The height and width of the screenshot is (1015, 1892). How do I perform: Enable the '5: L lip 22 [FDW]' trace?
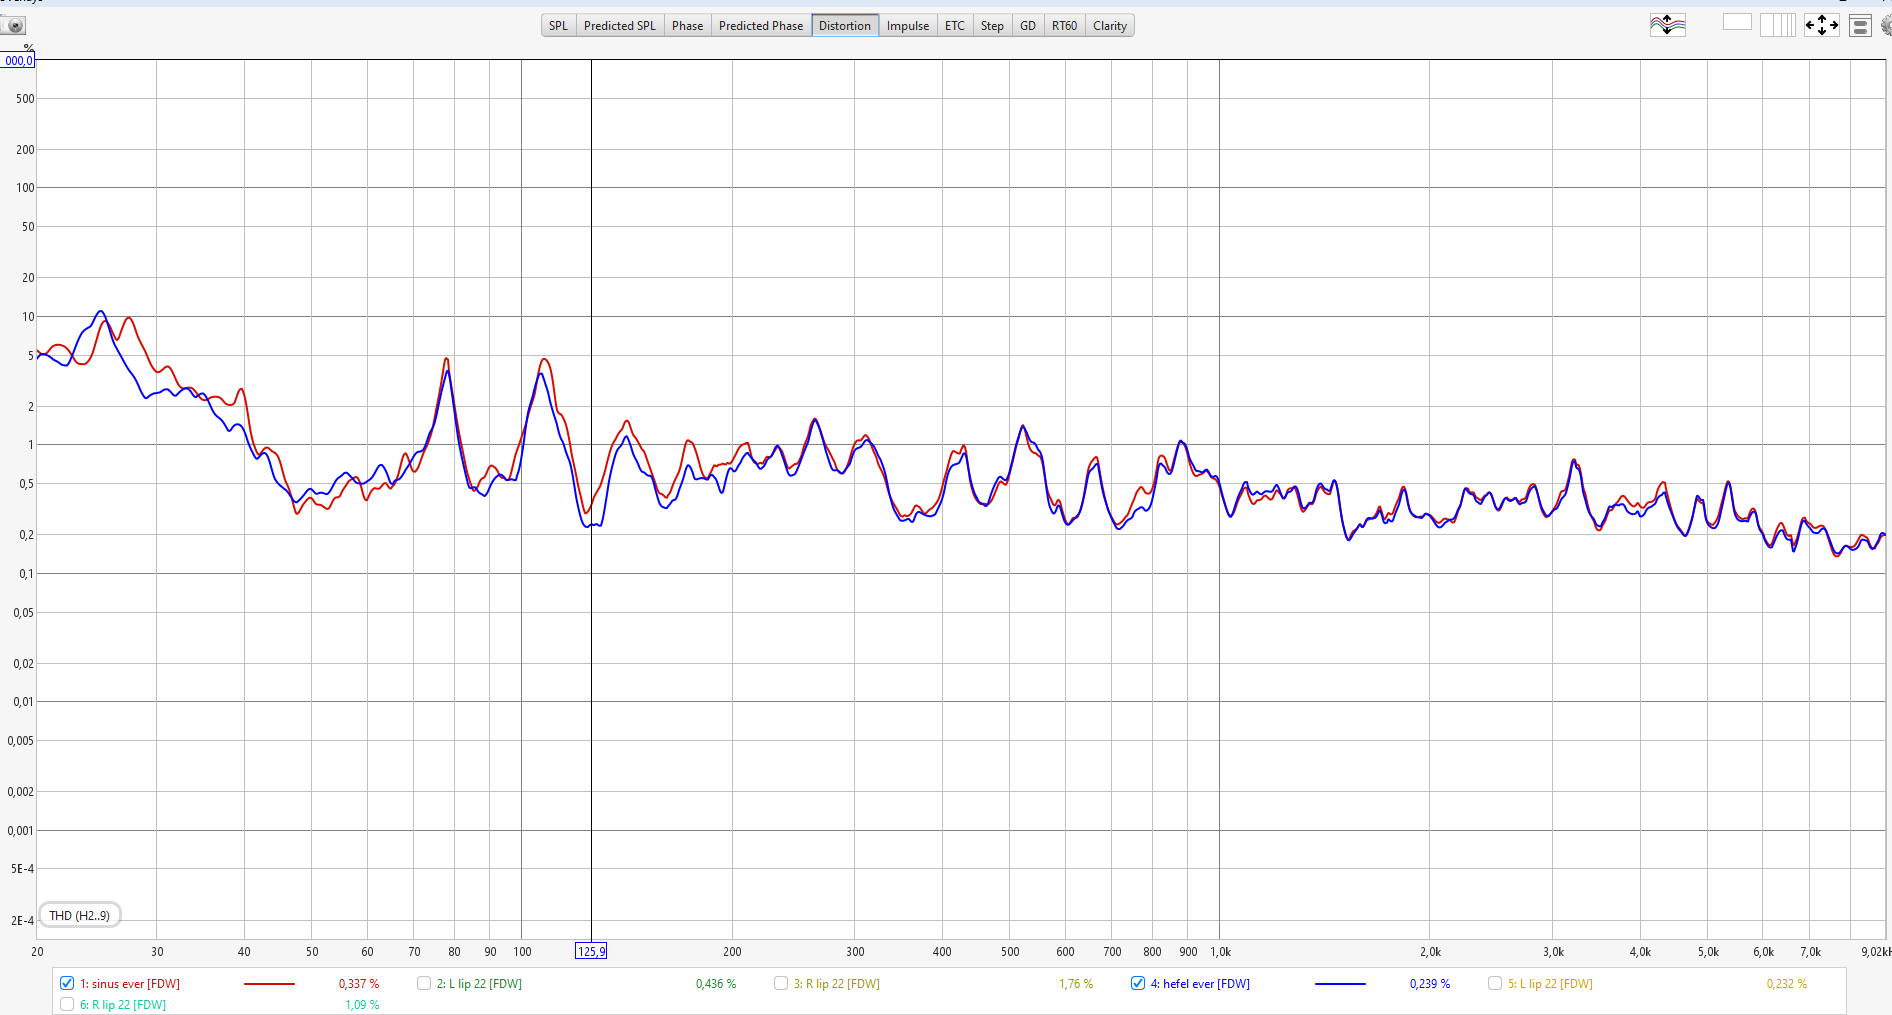tap(1495, 983)
